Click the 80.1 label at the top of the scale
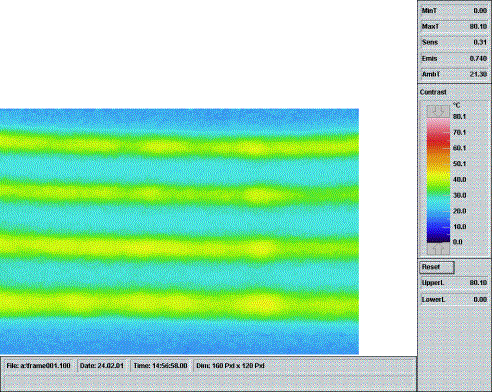Image resolution: width=492 pixels, height=392 pixels. [x=459, y=117]
